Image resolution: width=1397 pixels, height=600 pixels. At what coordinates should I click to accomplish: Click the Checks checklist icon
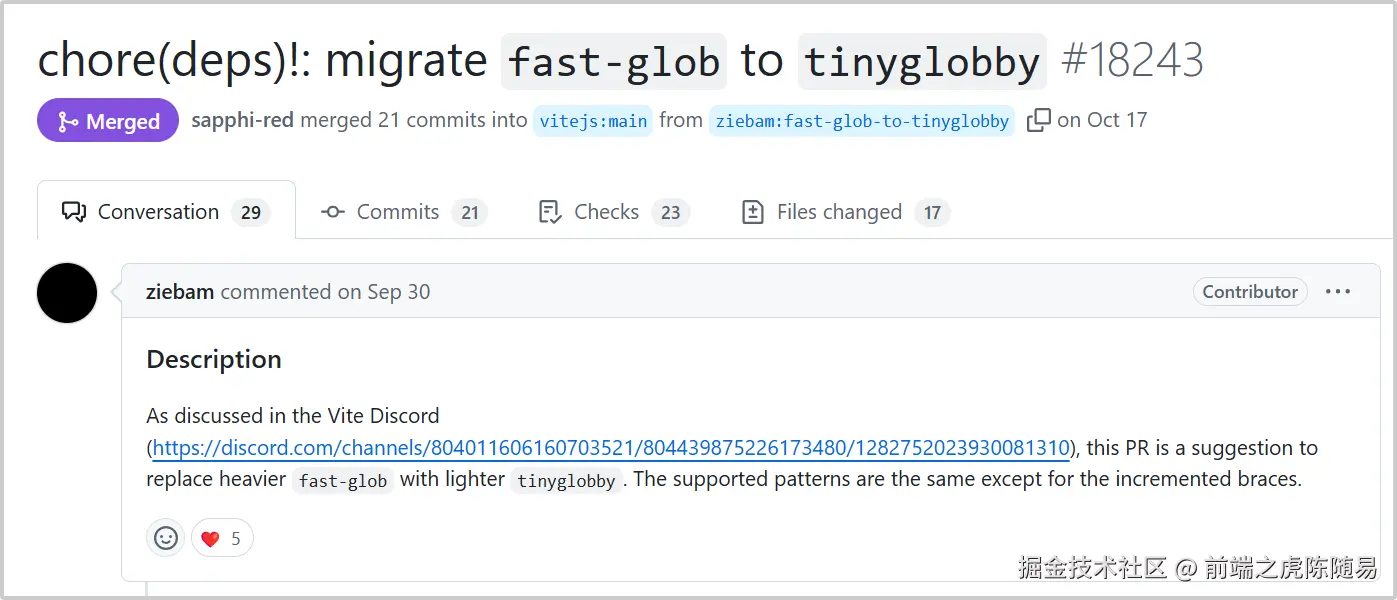[x=549, y=212]
